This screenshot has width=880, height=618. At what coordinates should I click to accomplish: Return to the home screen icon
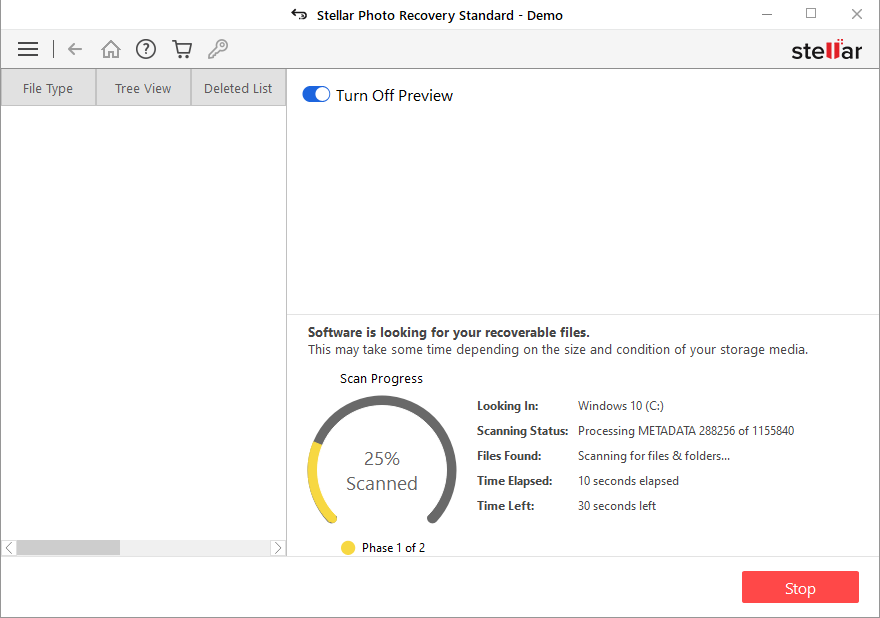pos(111,49)
